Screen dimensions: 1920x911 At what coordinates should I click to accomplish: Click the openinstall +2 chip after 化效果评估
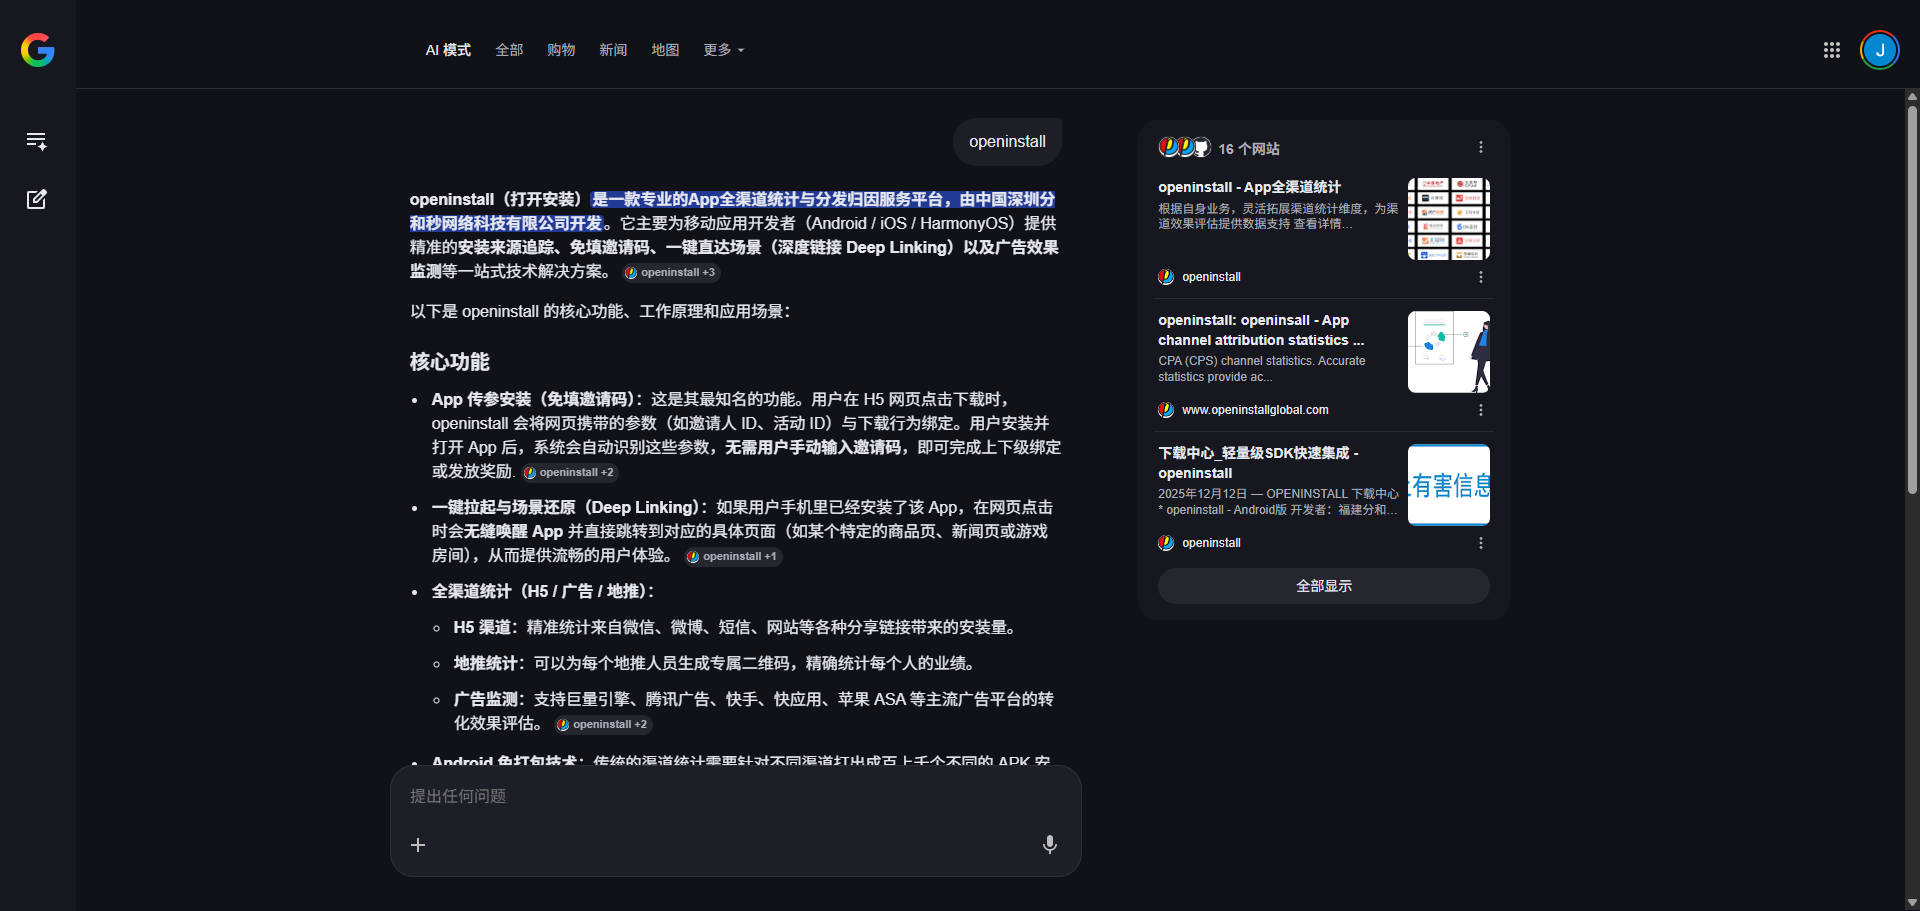[602, 724]
